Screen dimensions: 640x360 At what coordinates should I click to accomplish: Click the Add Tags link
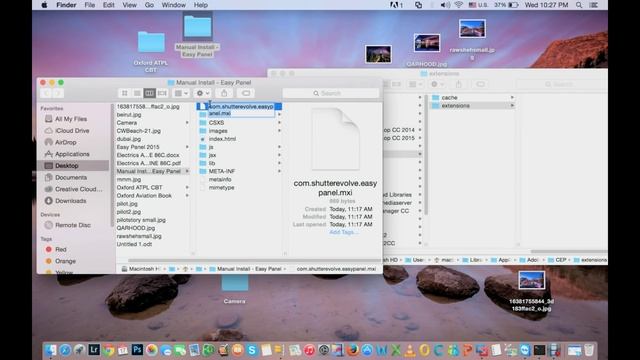343,232
